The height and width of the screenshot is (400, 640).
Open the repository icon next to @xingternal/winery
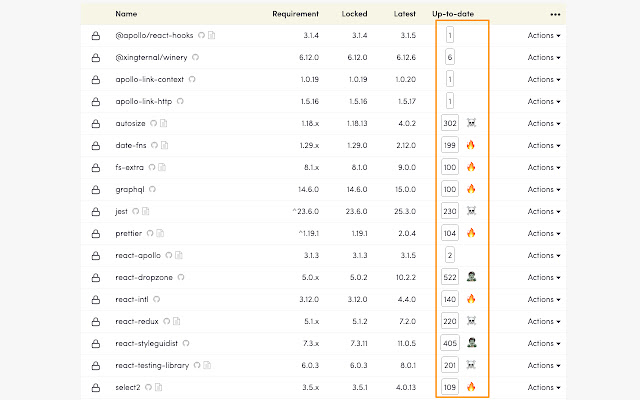click(x=196, y=57)
